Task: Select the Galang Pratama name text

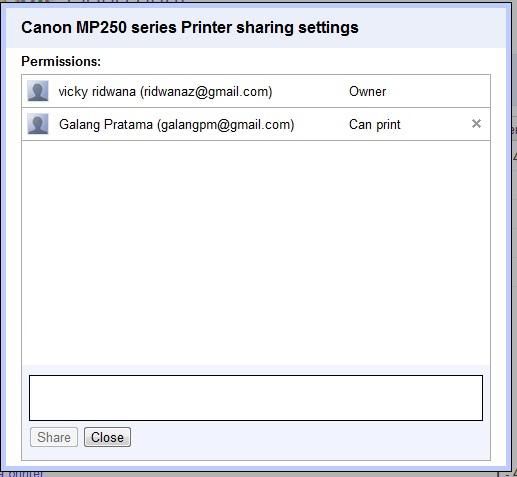Action: click(106, 125)
